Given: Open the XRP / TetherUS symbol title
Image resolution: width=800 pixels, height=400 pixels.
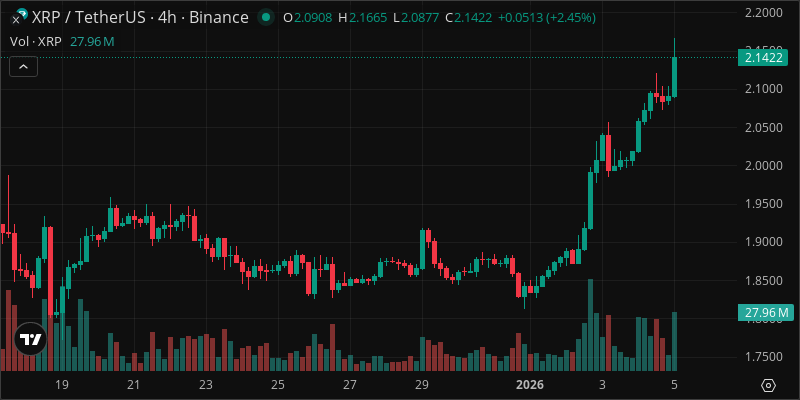Looking at the screenshot, I should (140, 18).
